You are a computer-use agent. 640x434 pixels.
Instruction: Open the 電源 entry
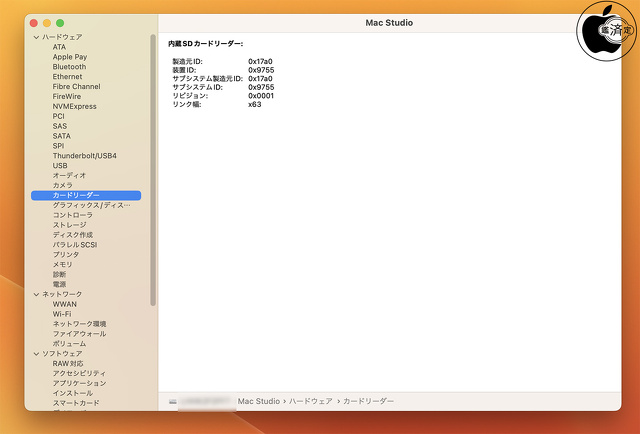pyautogui.click(x=59, y=284)
